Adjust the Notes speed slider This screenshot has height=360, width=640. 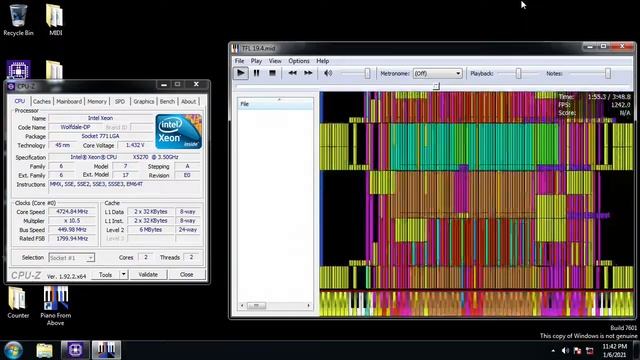tap(608, 73)
